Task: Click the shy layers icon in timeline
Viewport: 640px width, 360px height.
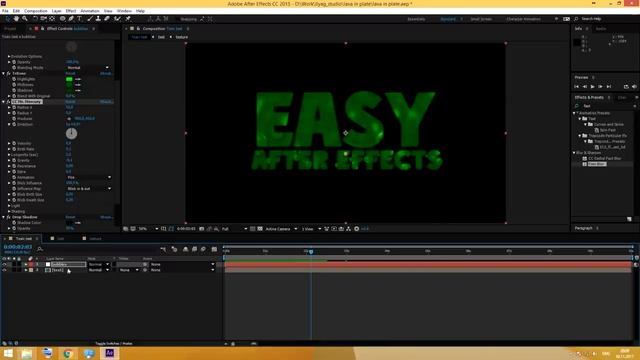Action: point(185,249)
